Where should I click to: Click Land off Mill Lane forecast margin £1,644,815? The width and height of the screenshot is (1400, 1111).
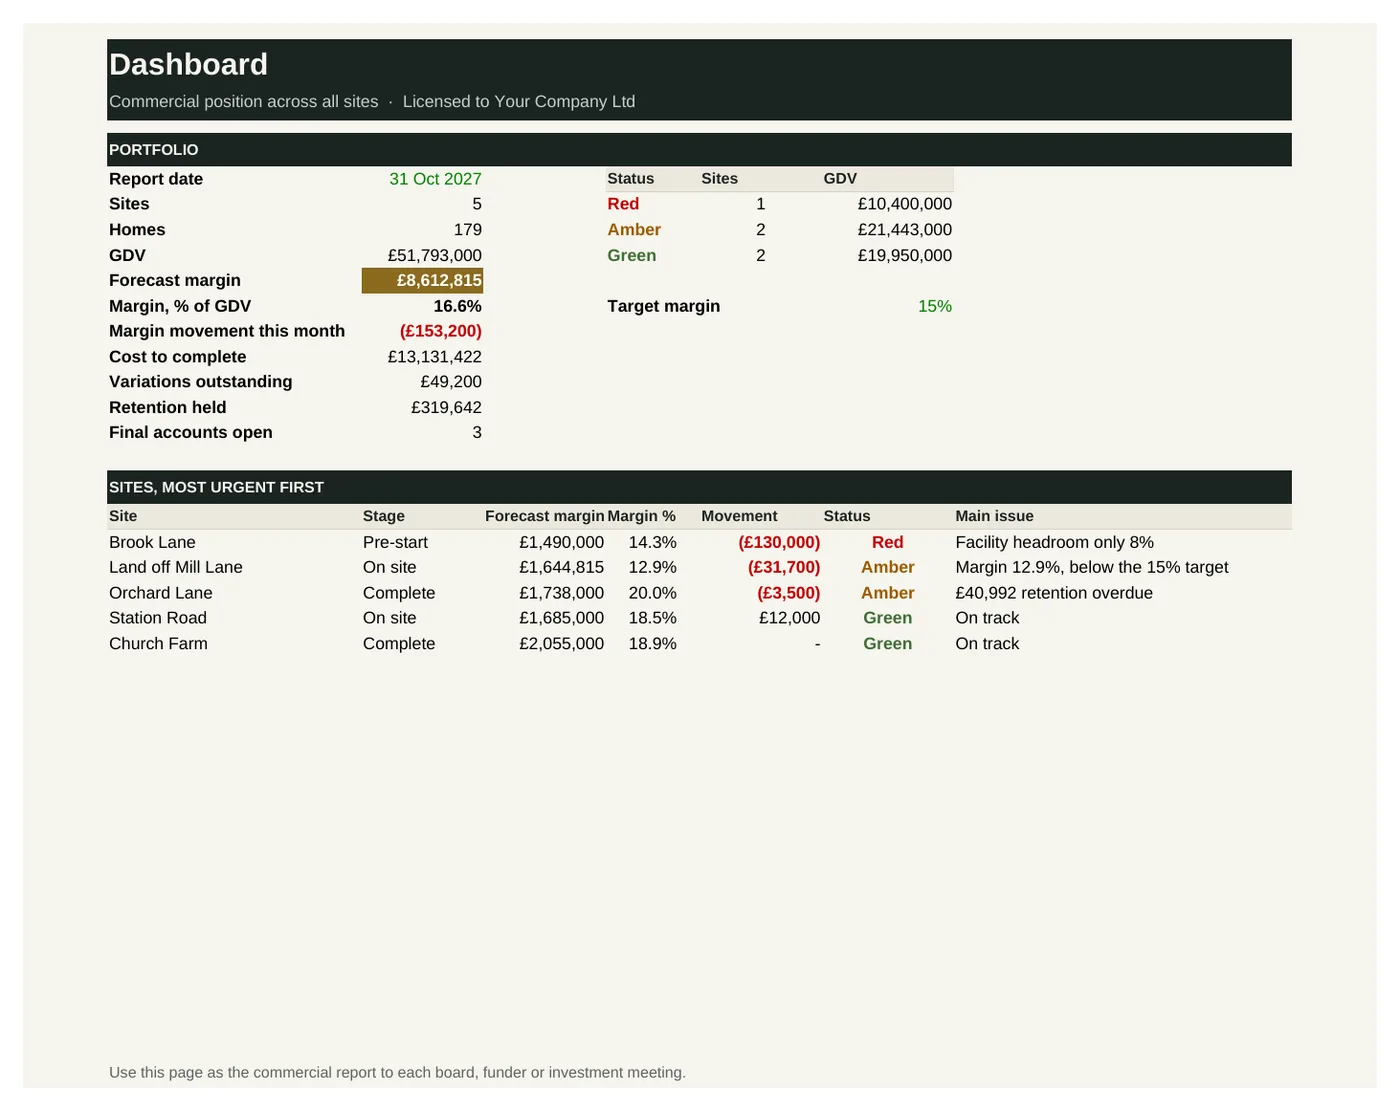(561, 567)
